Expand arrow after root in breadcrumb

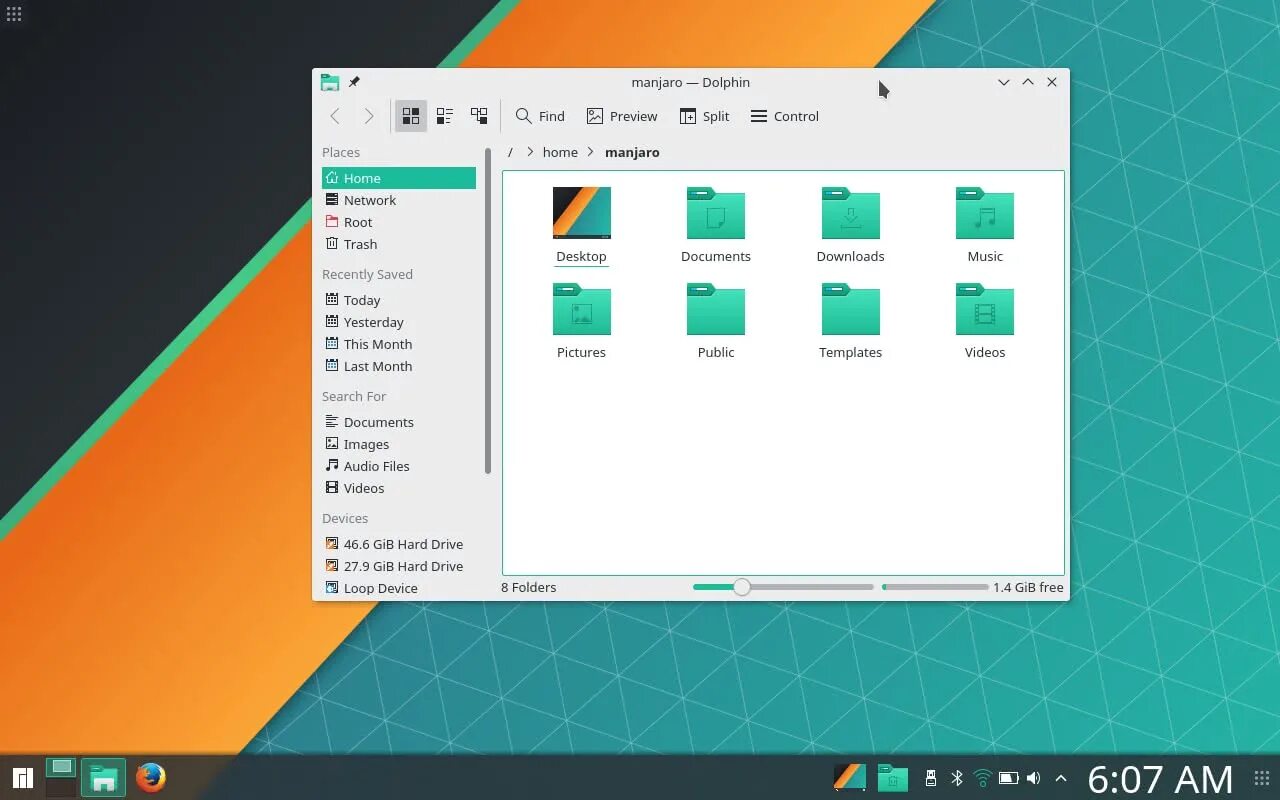pyautogui.click(x=530, y=152)
